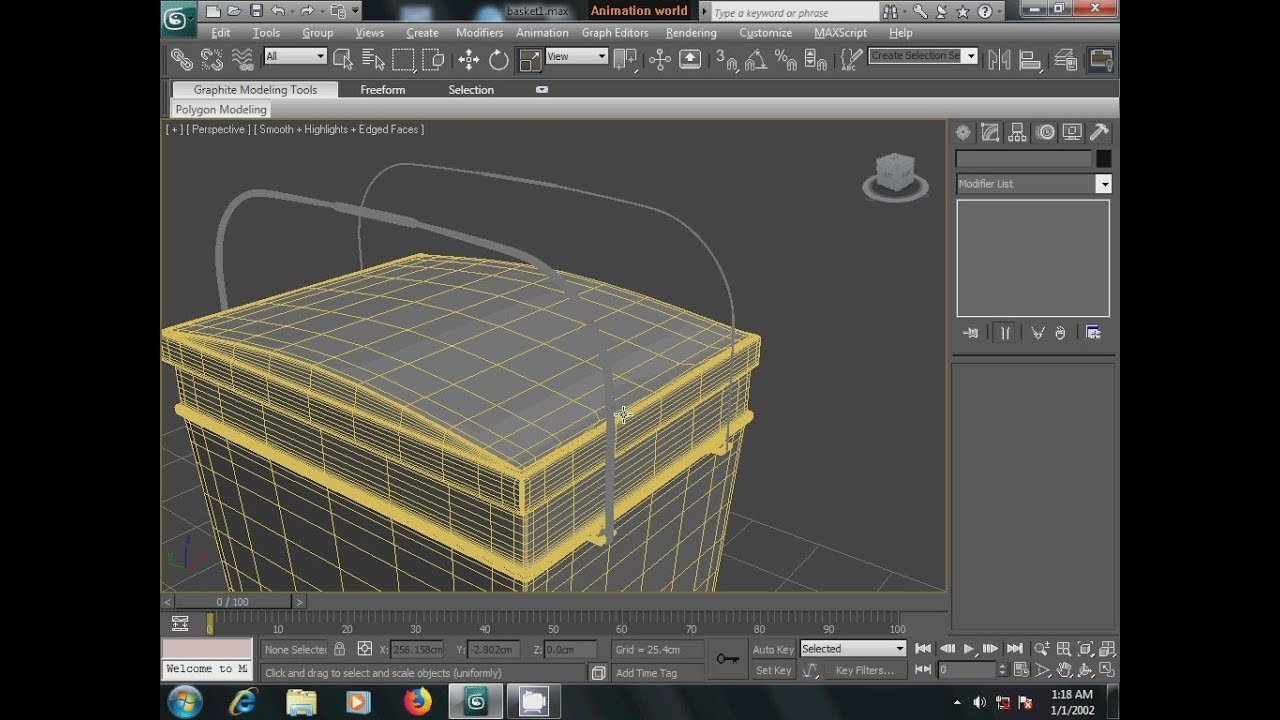Open Select by Name dialog icon
Screen dimensions: 1280x720
(373, 60)
